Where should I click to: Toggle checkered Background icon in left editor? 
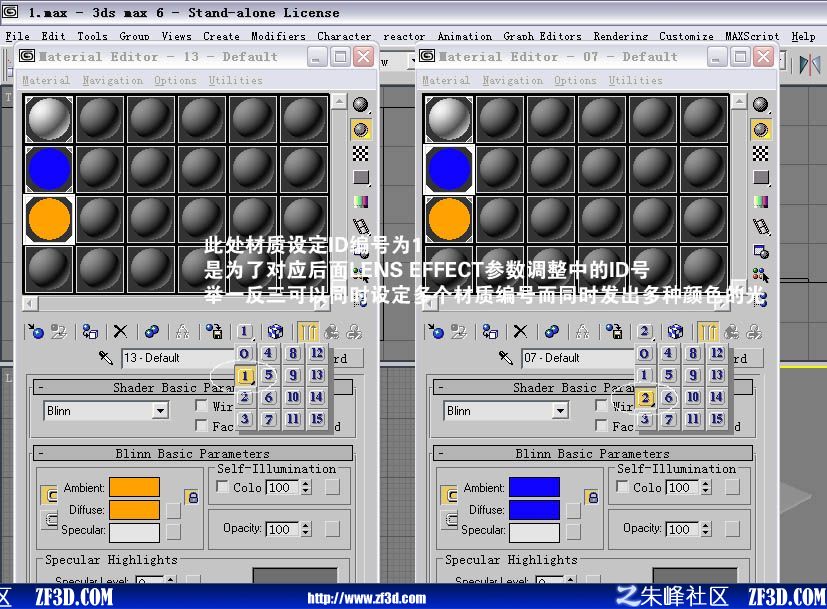pos(361,154)
